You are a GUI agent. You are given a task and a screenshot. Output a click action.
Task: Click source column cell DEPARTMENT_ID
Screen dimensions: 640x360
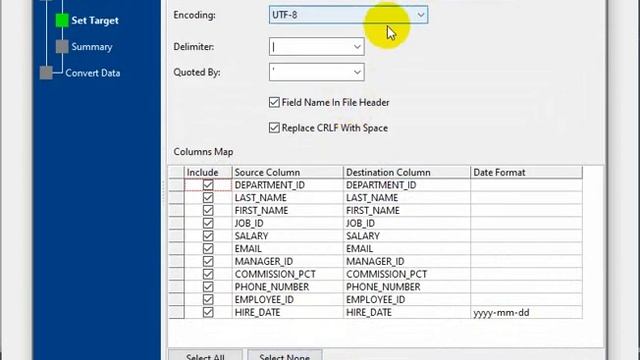click(x=288, y=185)
